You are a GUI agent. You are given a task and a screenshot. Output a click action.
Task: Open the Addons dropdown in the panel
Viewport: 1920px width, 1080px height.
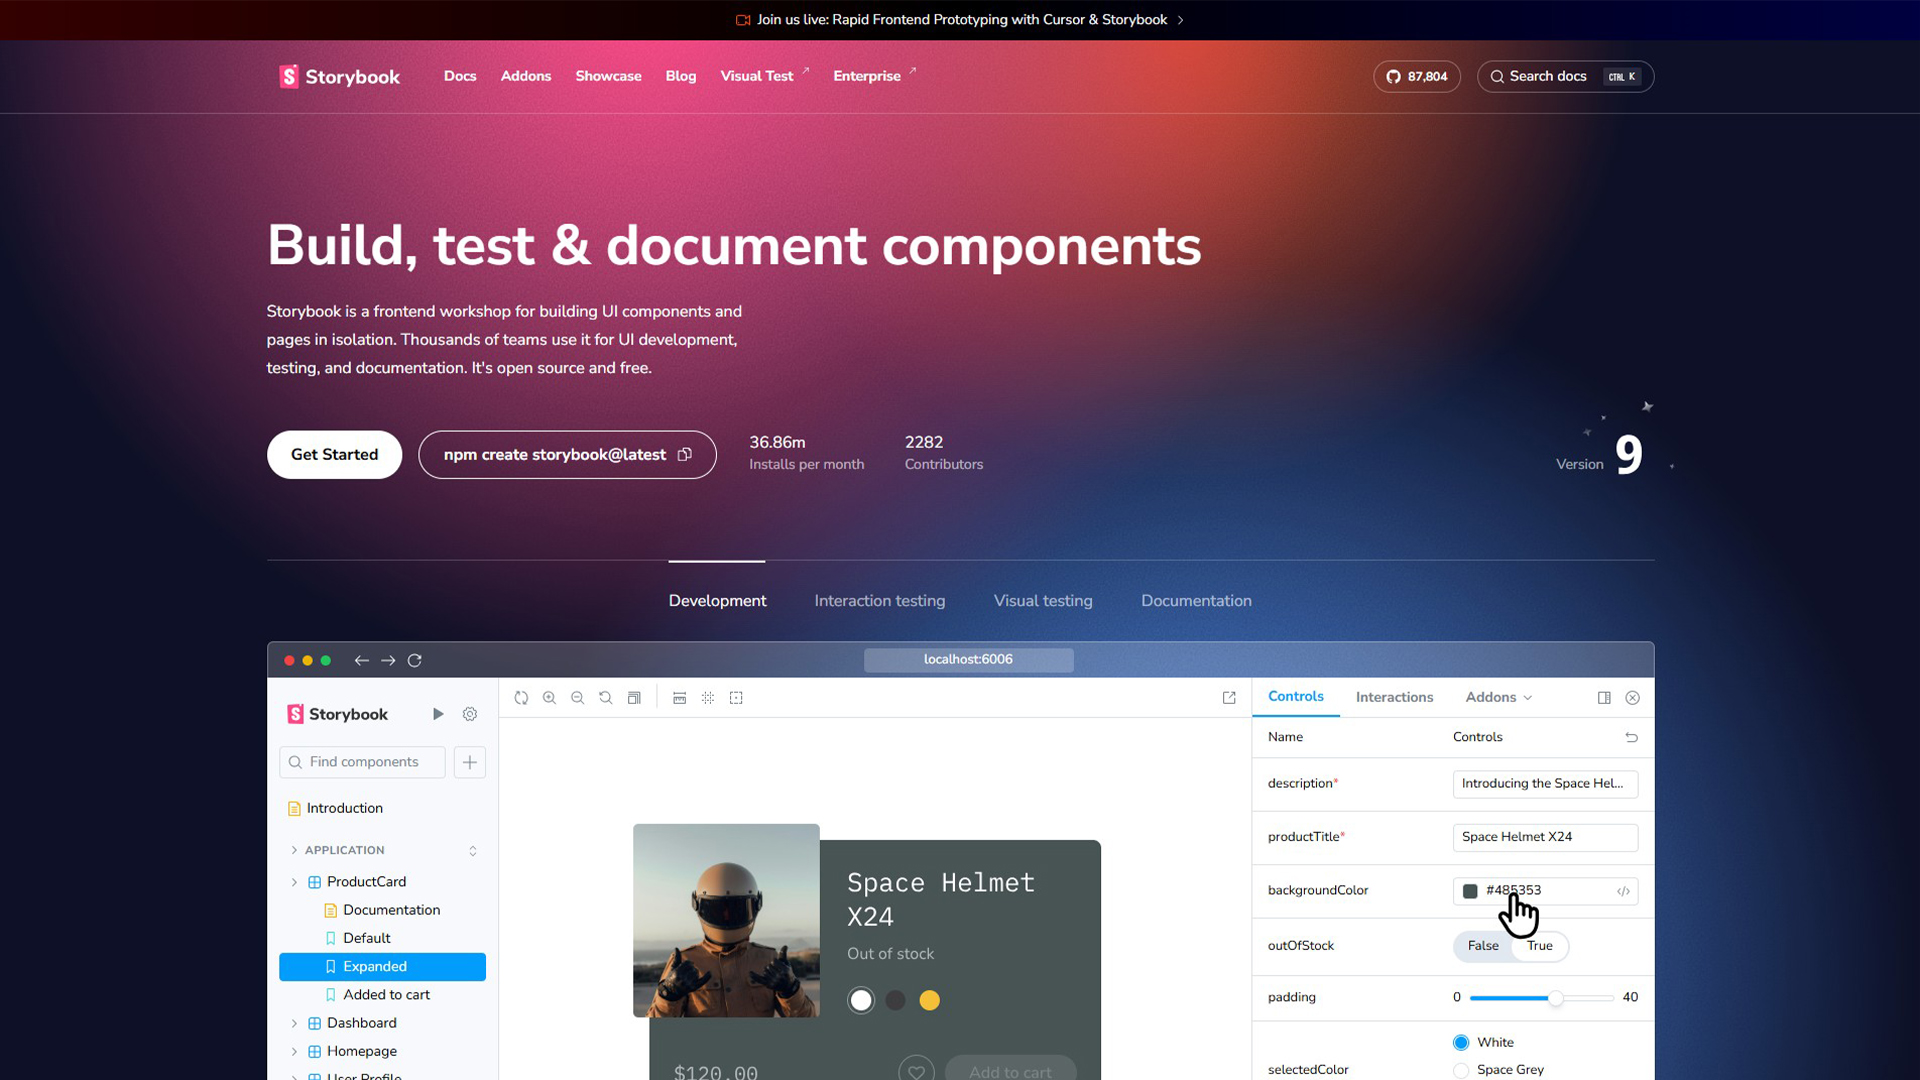click(x=1498, y=698)
